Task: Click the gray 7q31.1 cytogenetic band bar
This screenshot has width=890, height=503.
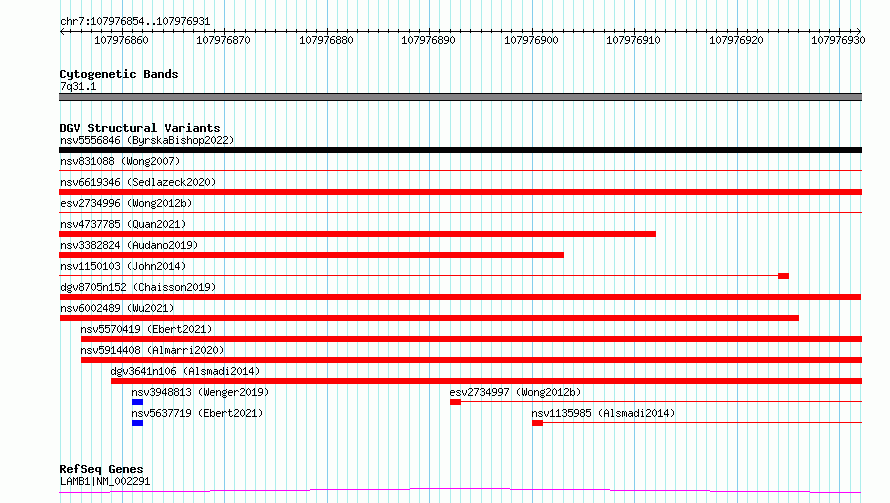Action: tap(460, 97)
